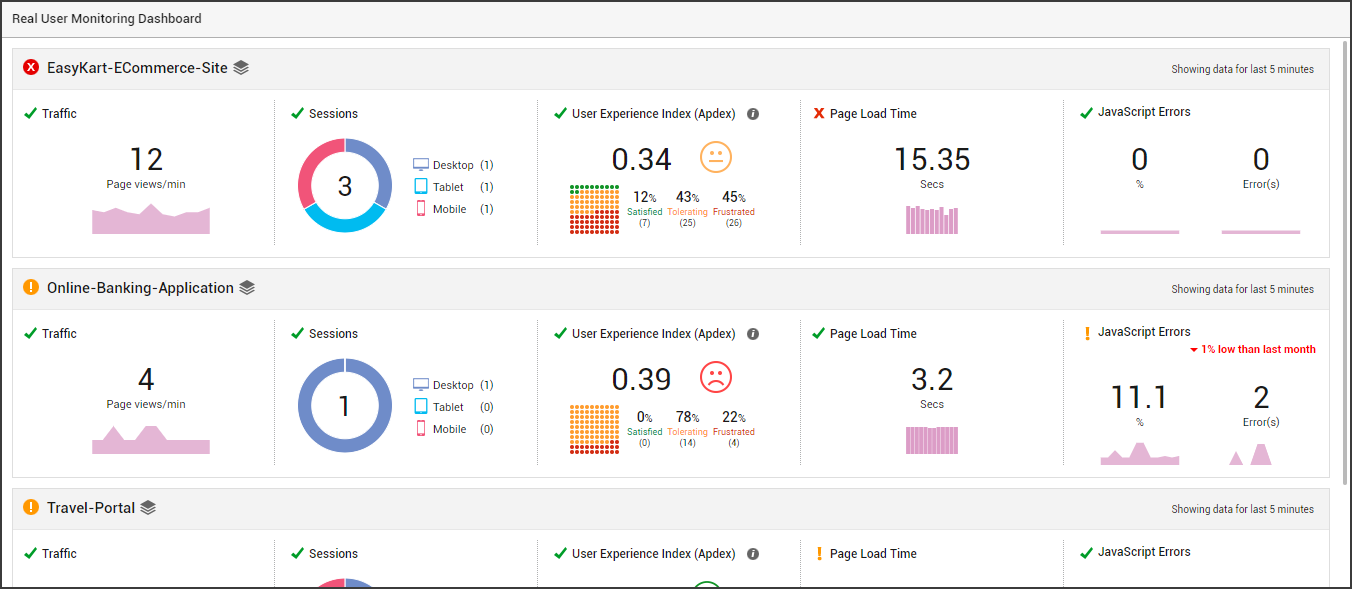Open the Online-Banking-Application title link
Image resolution: width=1352 pixels, height=589 pixels.
tap(140, 288)
